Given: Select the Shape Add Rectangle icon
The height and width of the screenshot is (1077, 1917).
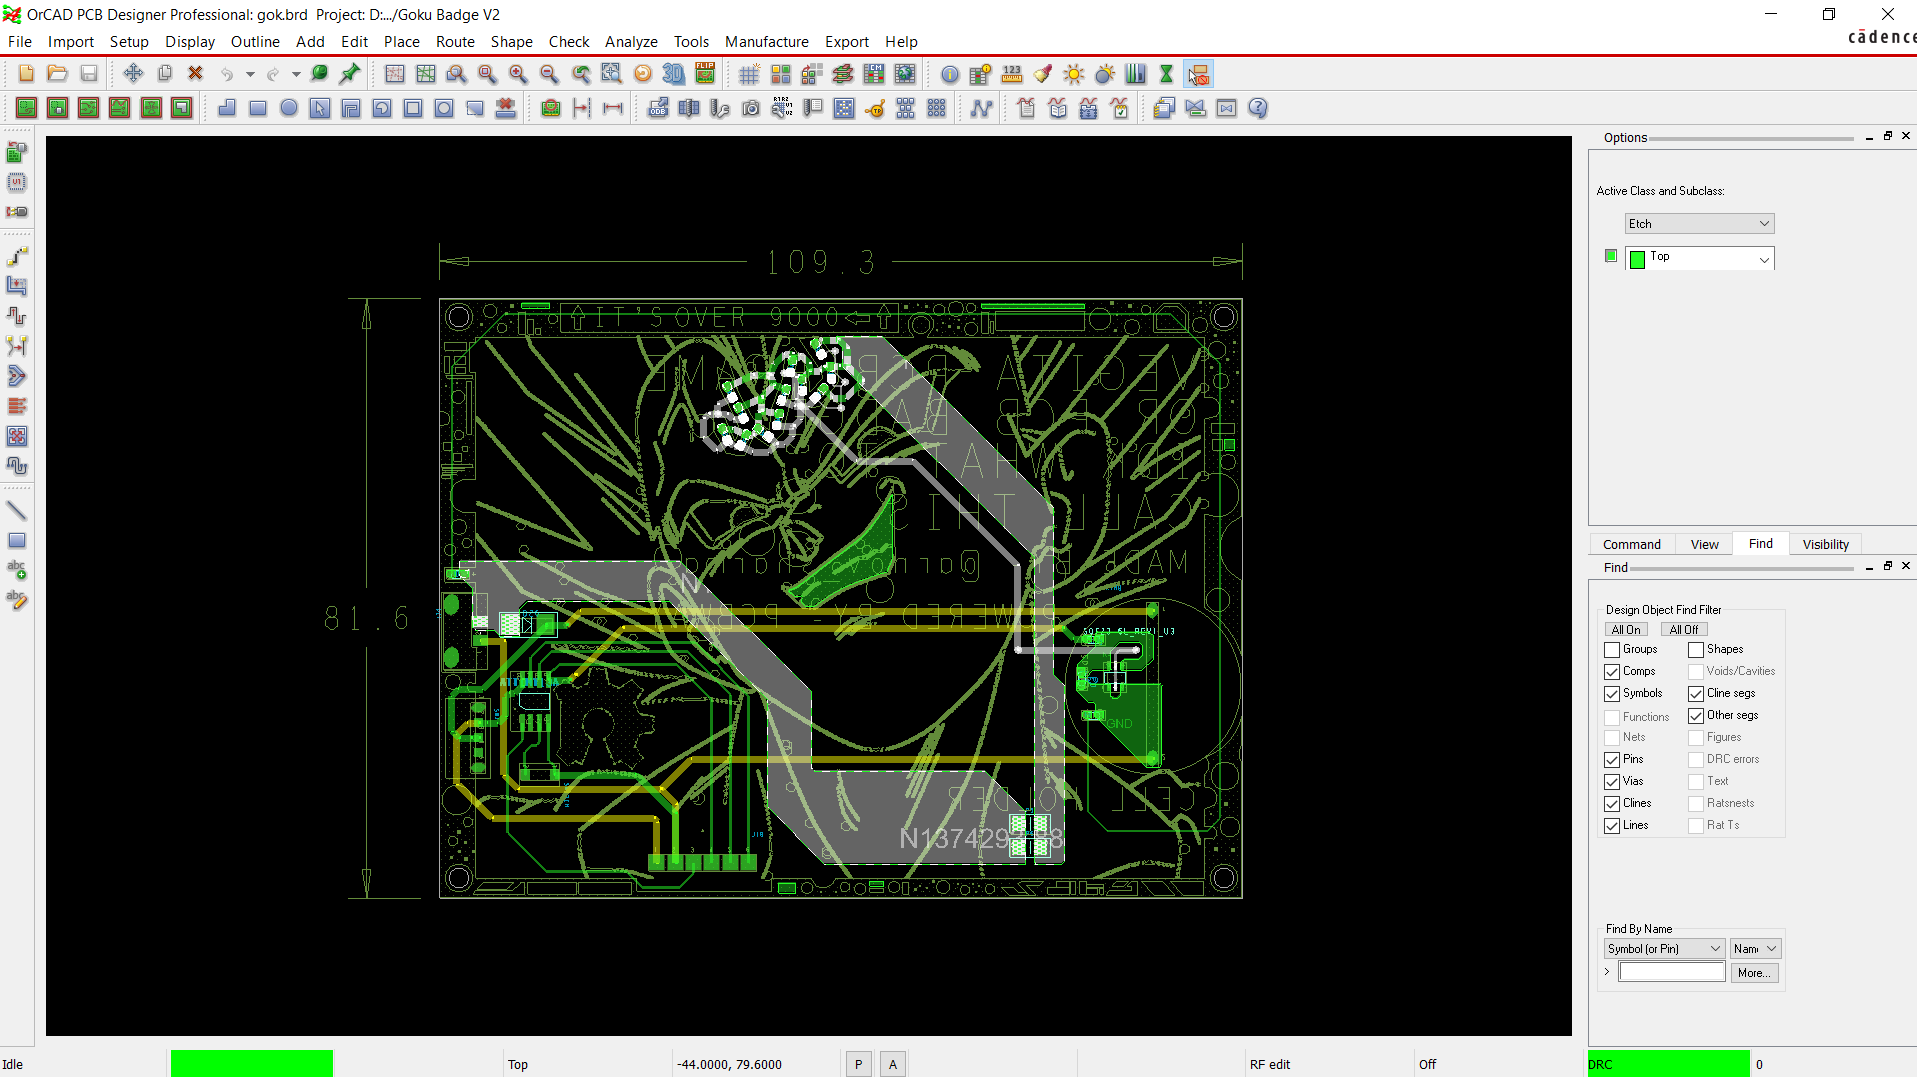Looking at the screenshot, I should tap(258, 108).
